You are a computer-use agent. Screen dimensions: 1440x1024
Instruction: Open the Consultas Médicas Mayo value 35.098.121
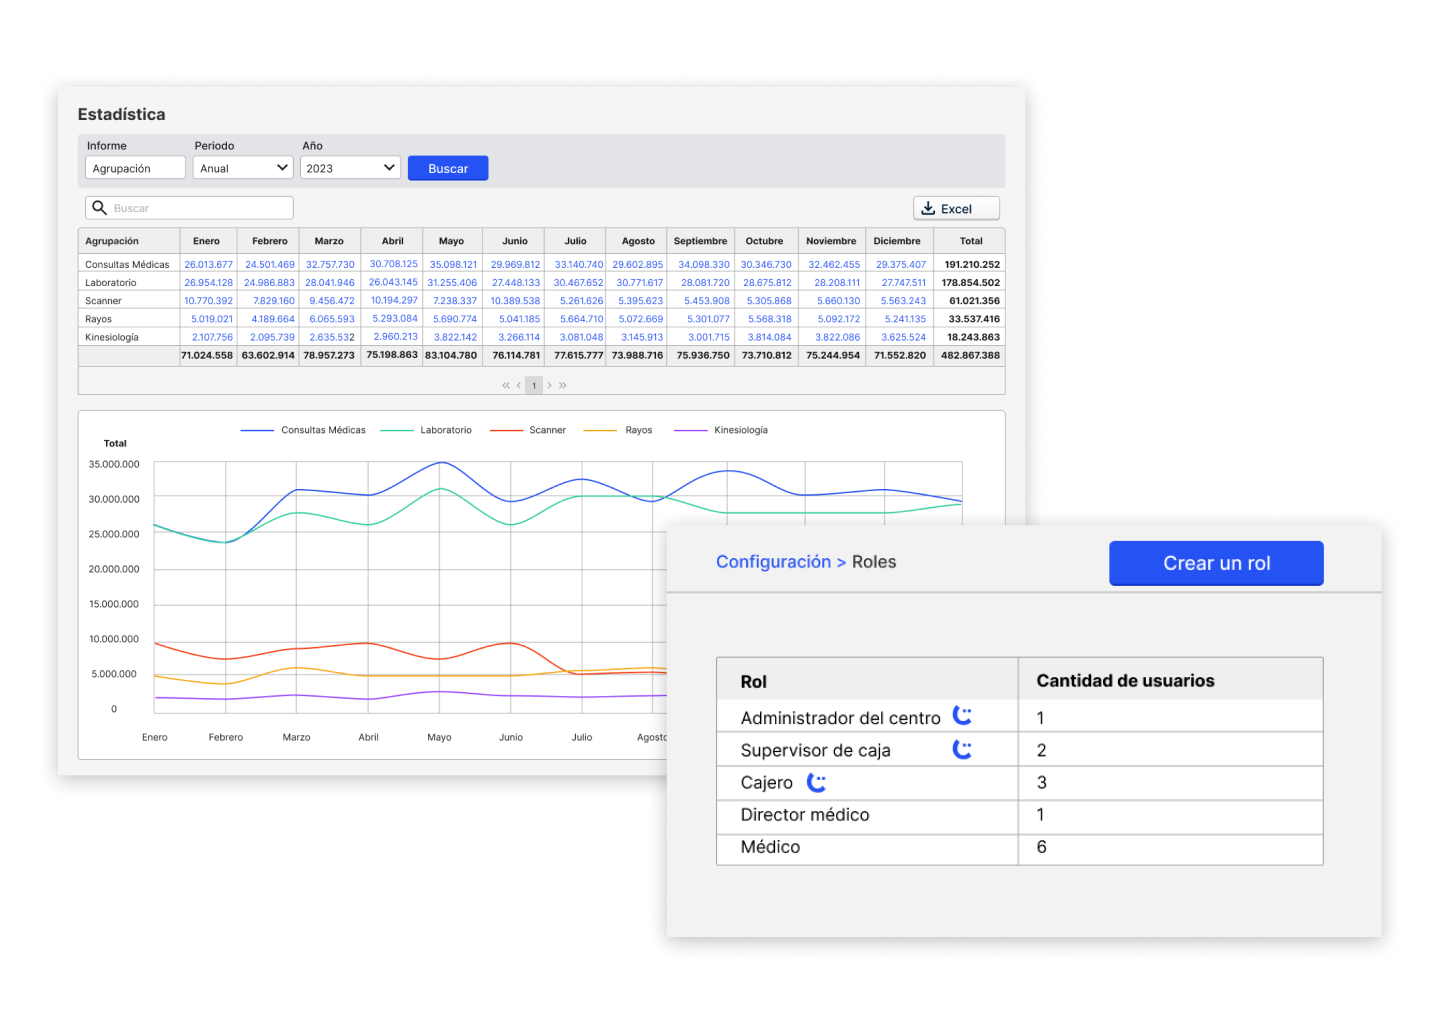tap(453, 265)
